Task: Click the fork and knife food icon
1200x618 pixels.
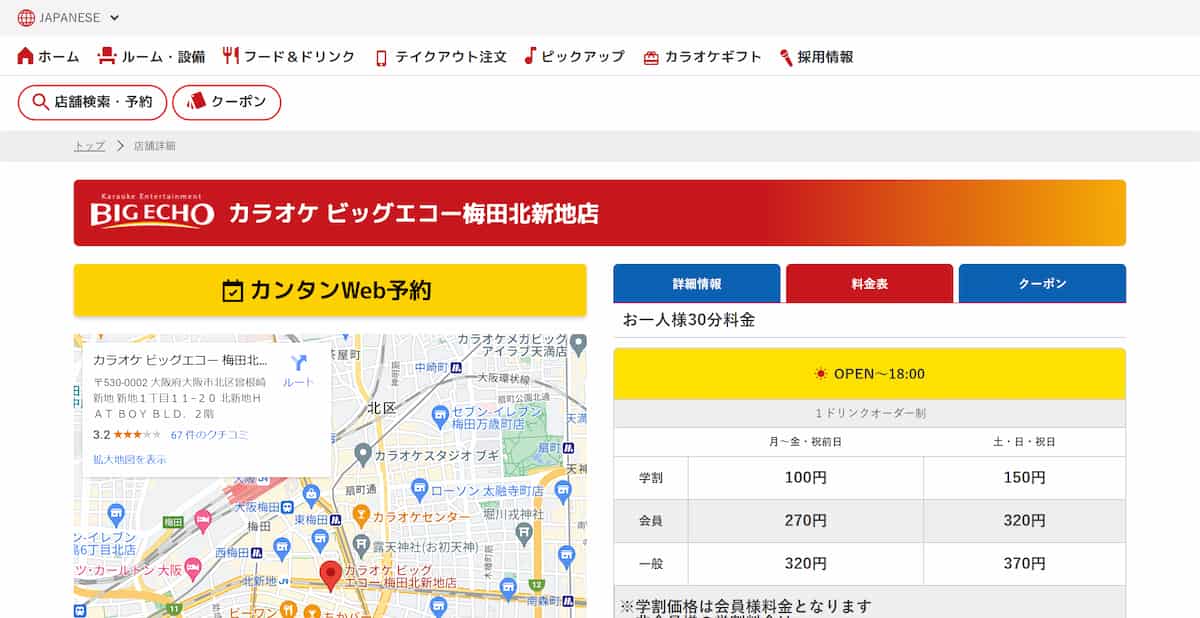Action: [x=231, y=56]
